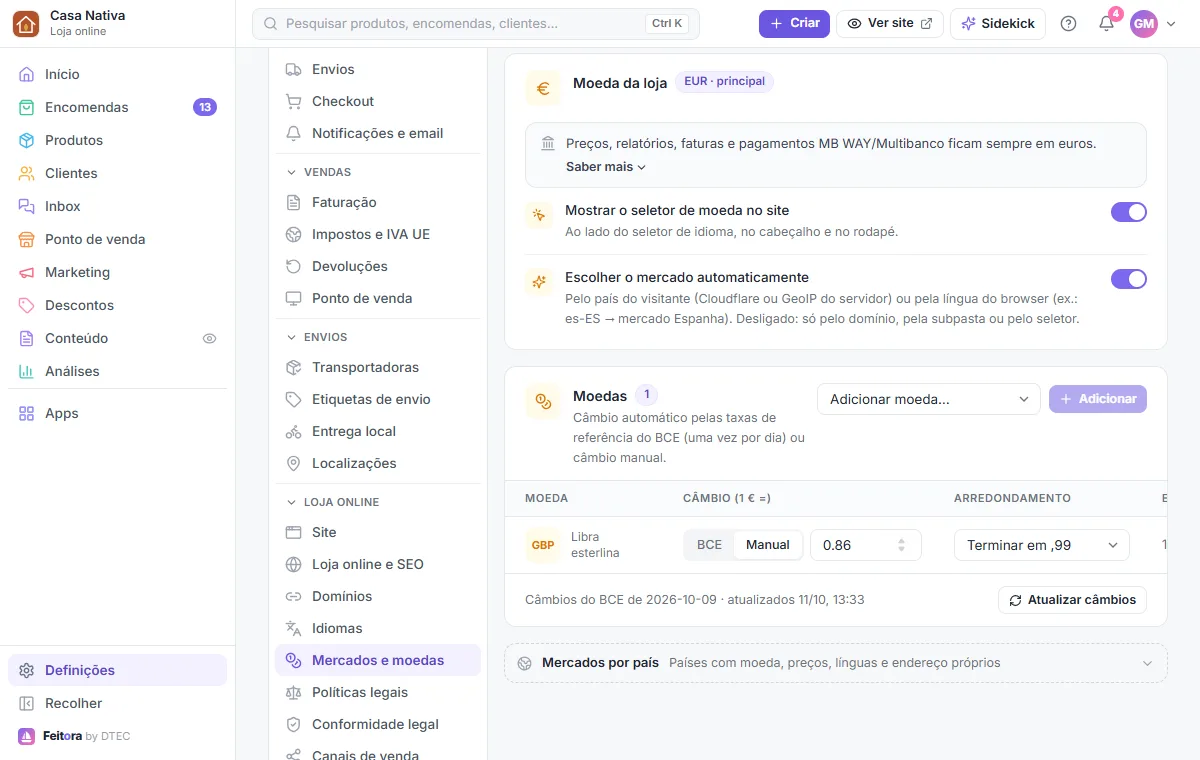Click the search products field
The width and height of the screenshot is (1200, 760).
[x=476, y=23]
